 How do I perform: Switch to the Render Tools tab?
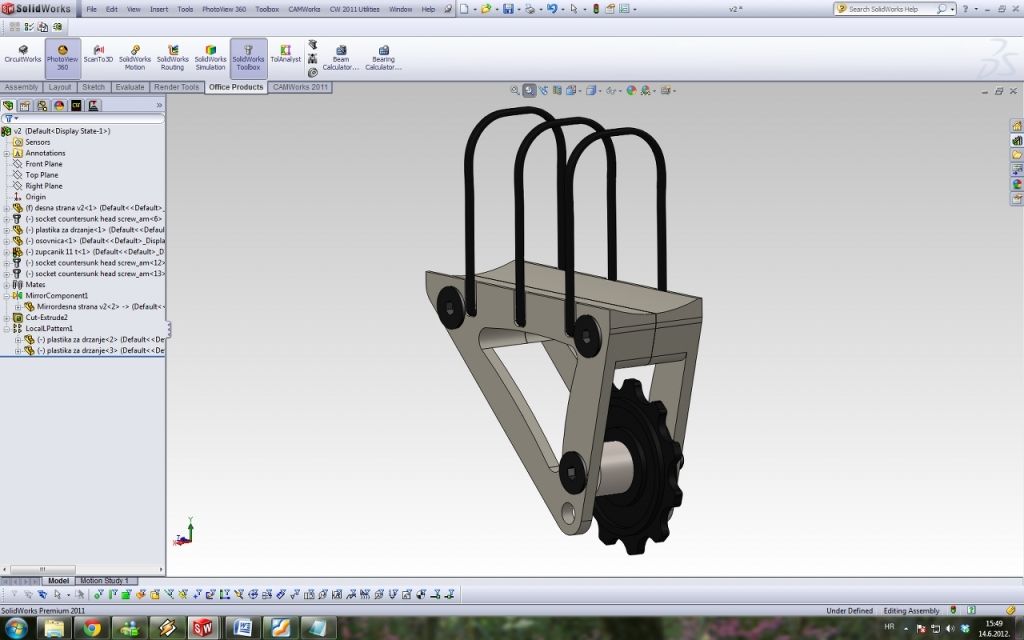point(176,88)
